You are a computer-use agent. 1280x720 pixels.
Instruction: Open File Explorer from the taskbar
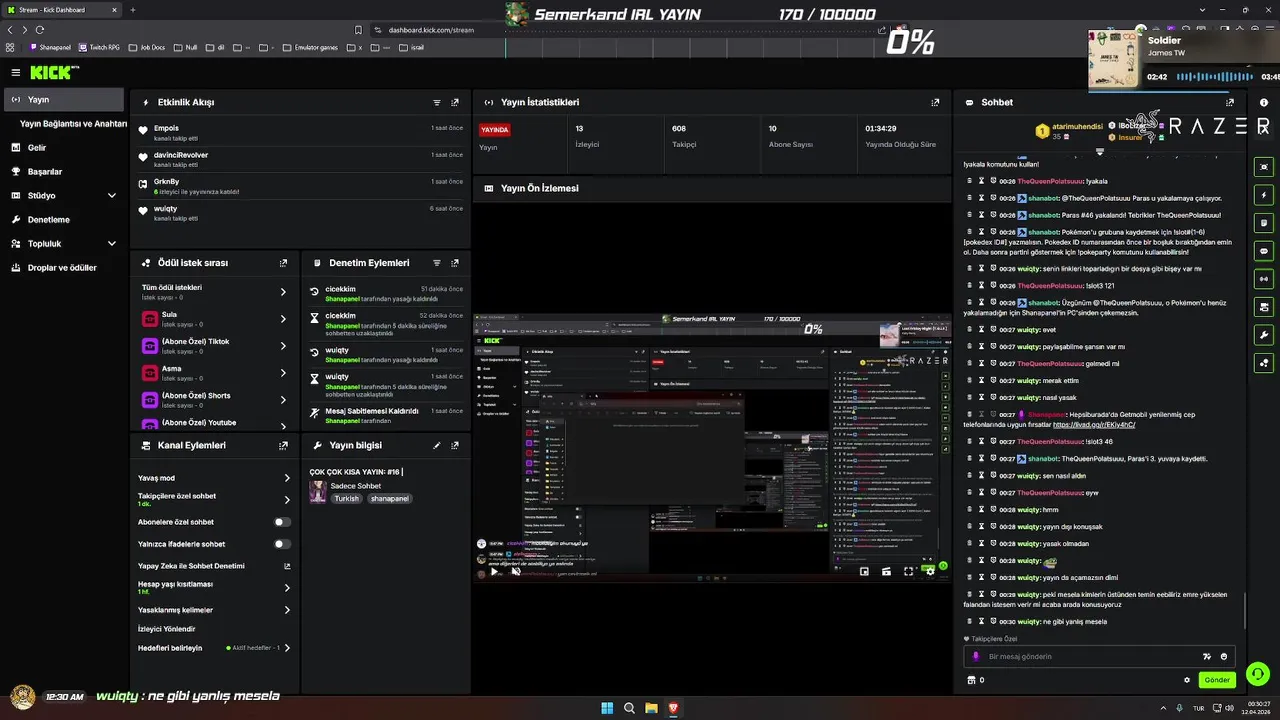651,708
